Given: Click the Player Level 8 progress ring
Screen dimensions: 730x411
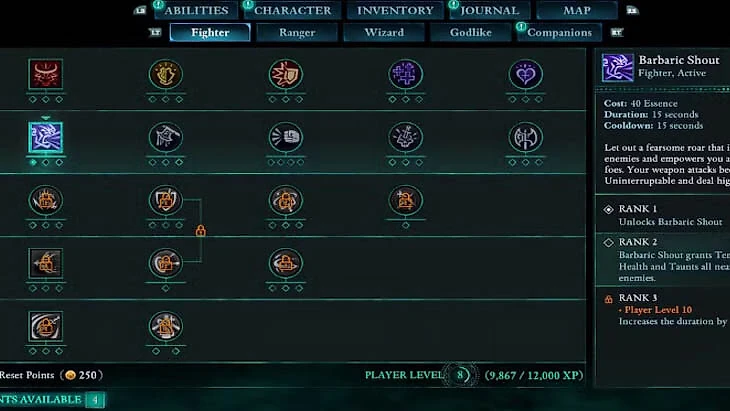Looking at the screenshot, I should click(460, 375).
